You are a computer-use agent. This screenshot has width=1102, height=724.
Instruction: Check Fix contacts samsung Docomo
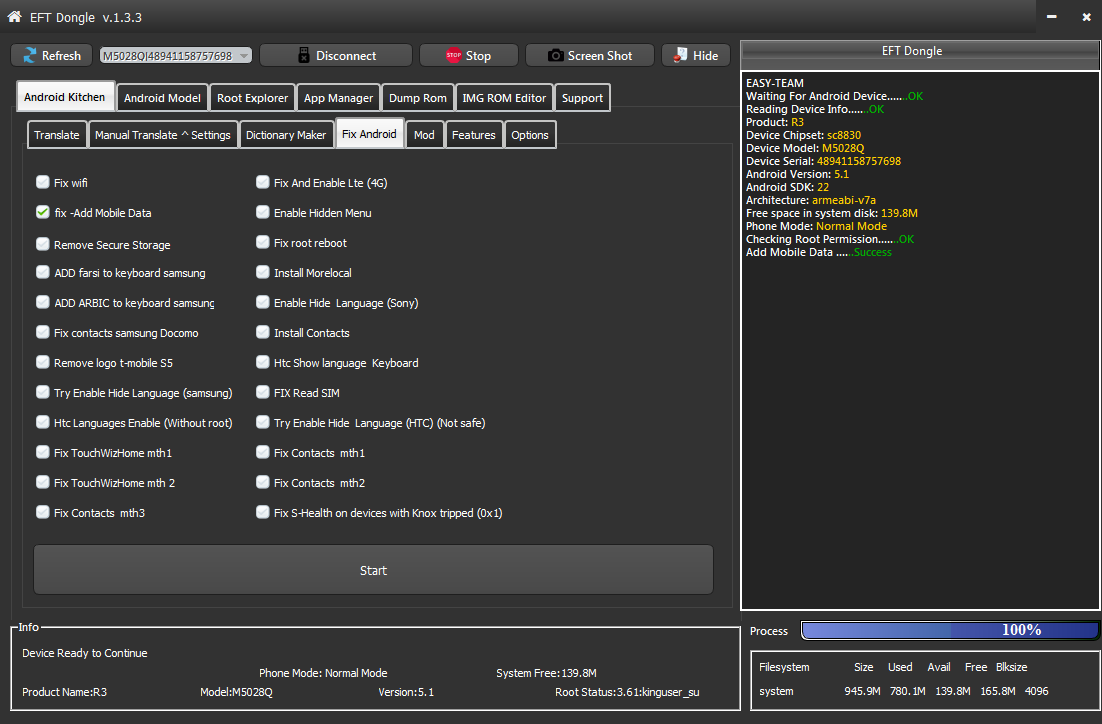[x=43, y=332]
